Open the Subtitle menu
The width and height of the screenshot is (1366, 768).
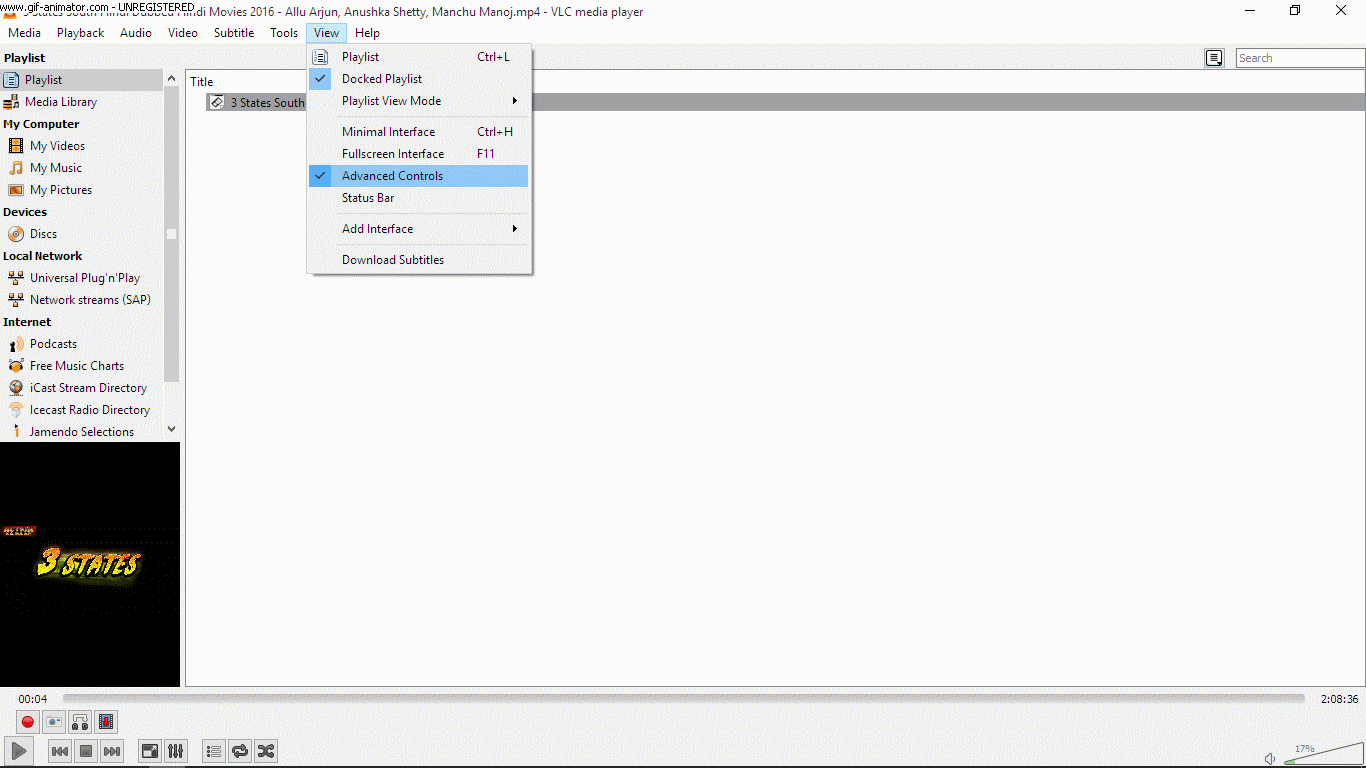(234, 33)
